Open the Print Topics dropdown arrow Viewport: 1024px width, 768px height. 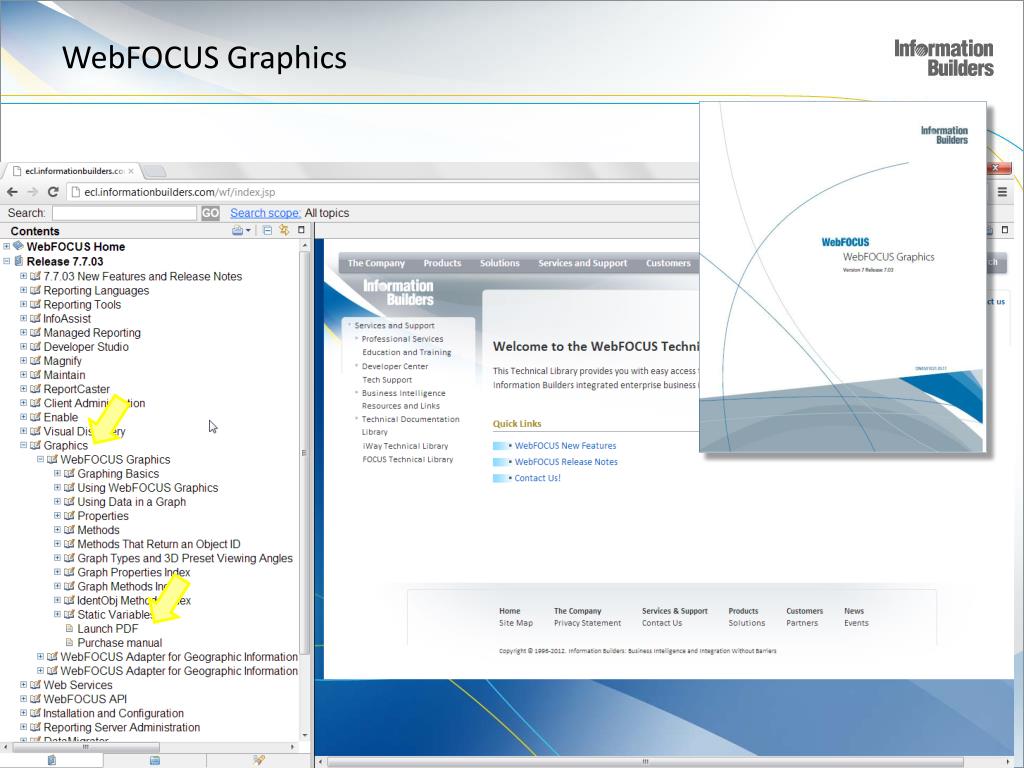point(248,231)
